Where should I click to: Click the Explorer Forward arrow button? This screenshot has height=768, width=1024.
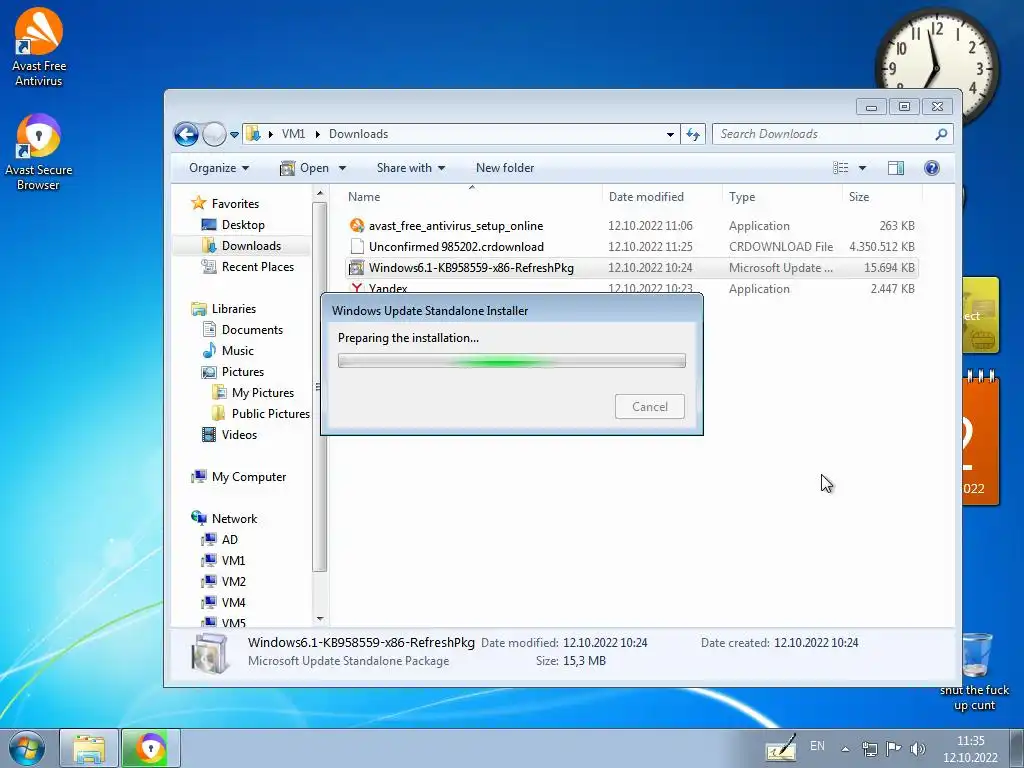[x=214, y=135]
